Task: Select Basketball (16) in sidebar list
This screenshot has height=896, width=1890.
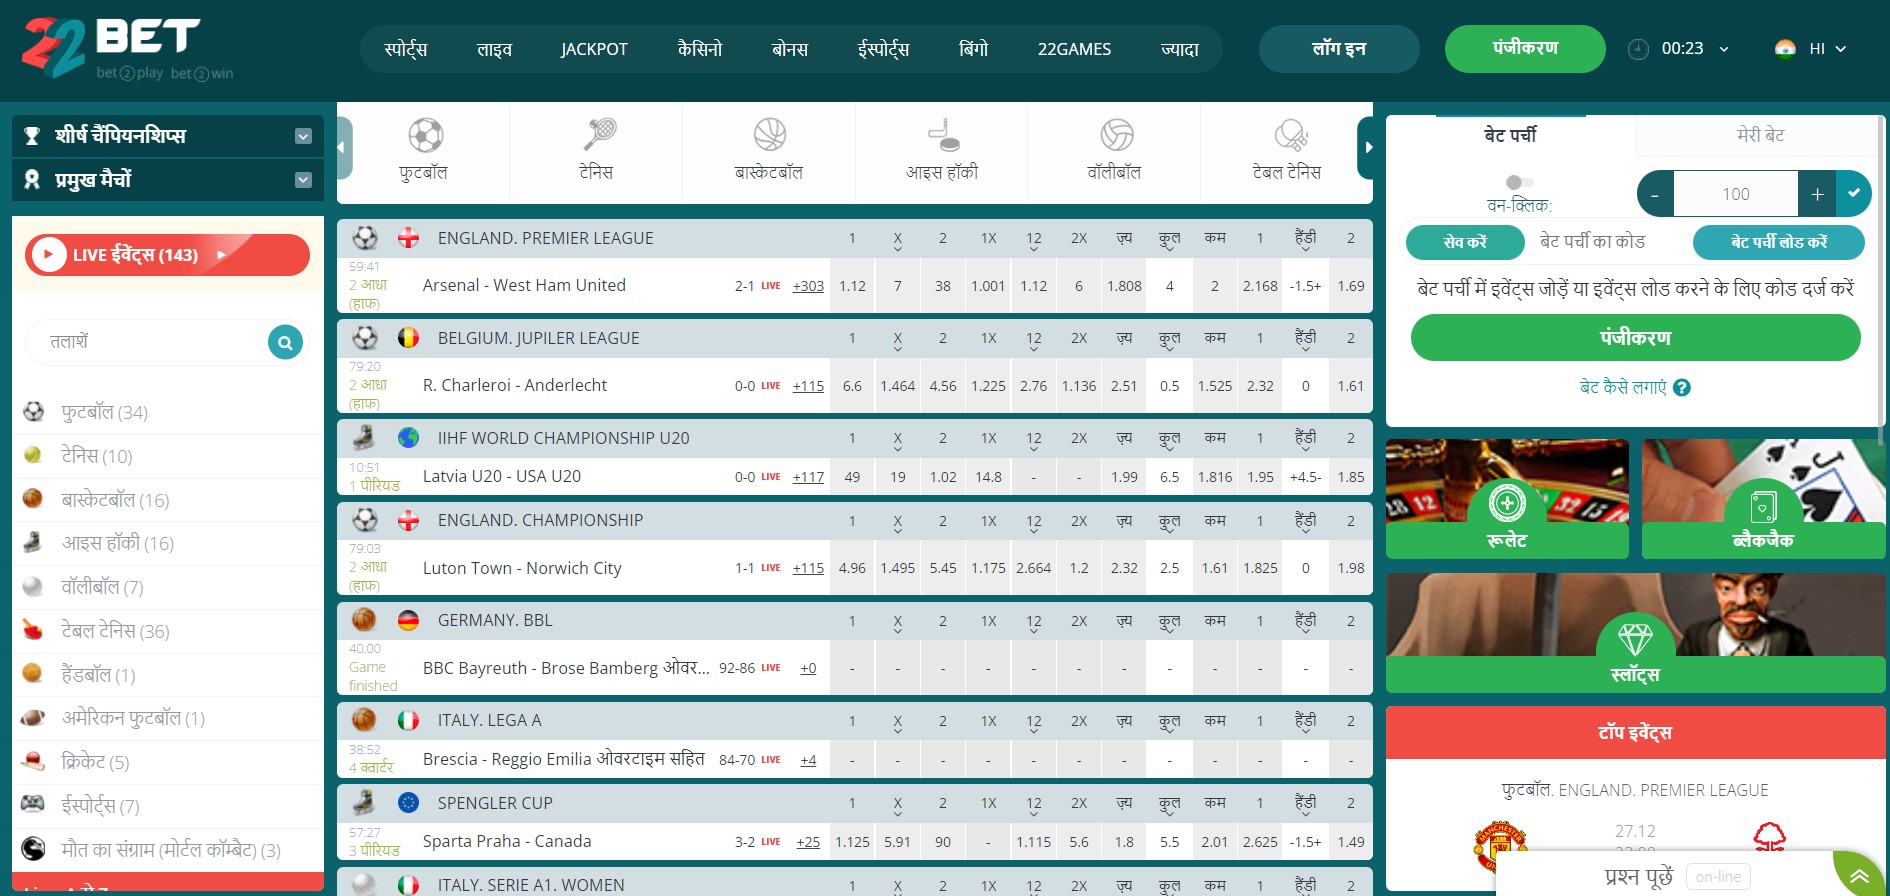Action: (x=168, y=500)
